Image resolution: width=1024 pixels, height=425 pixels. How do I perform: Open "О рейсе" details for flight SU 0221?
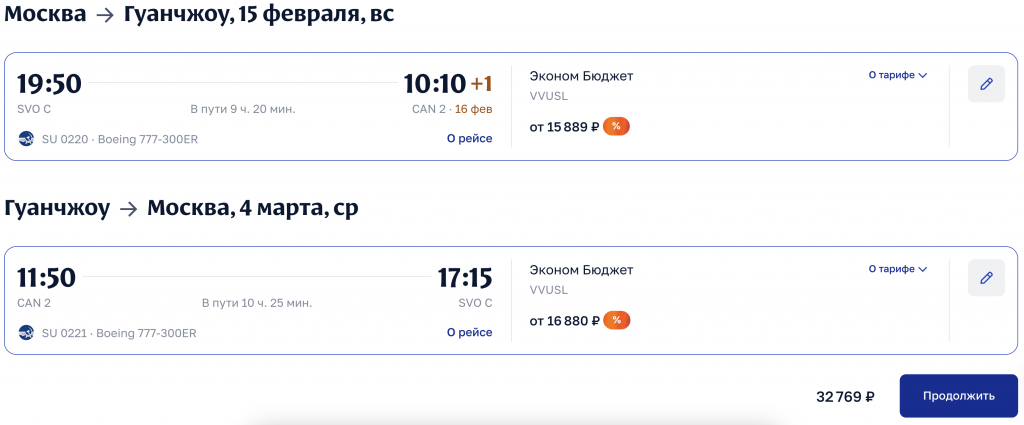click(x=469, y=332)
